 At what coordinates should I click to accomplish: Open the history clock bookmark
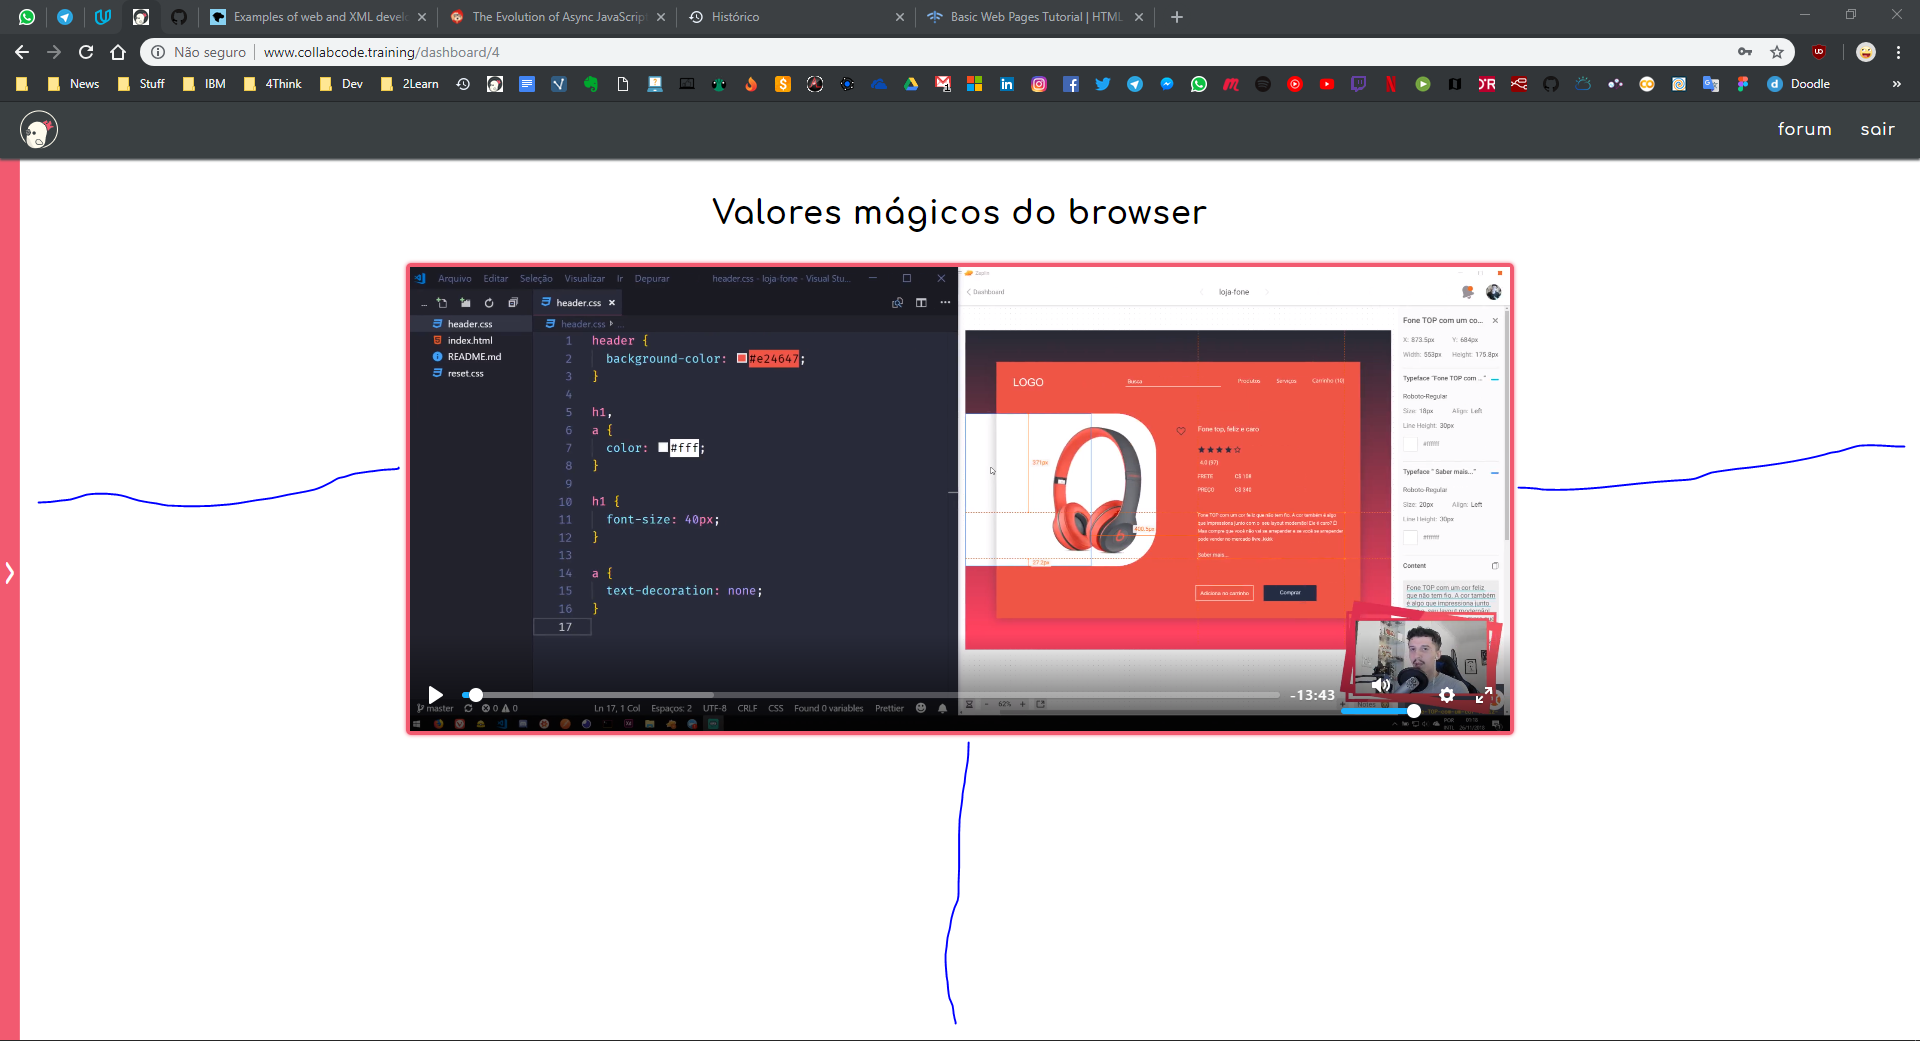(463, 84)
